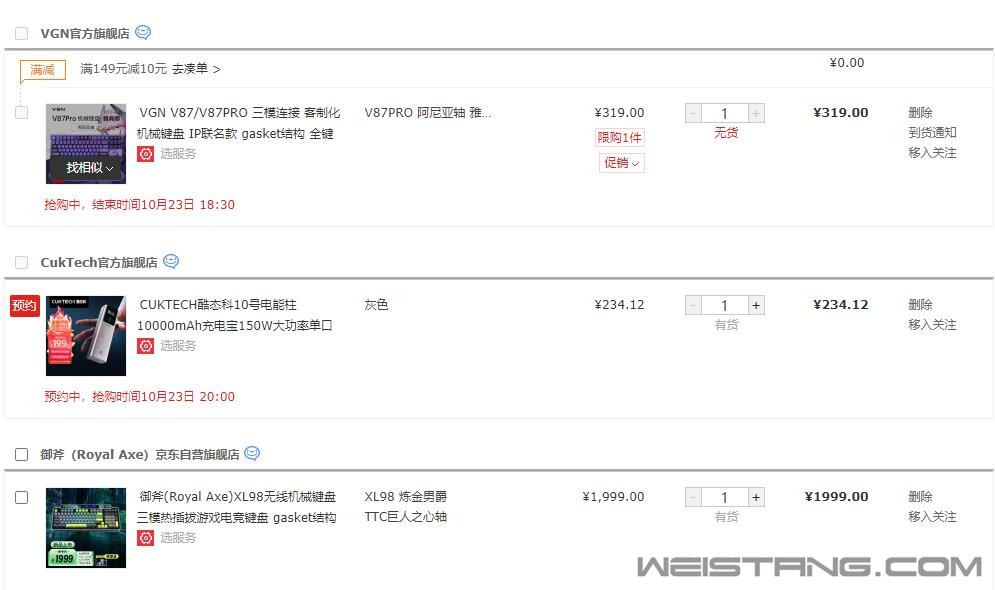Select all items from 御斧 Royal Axe store
The image size is (995, 590).
pos(22,454)
